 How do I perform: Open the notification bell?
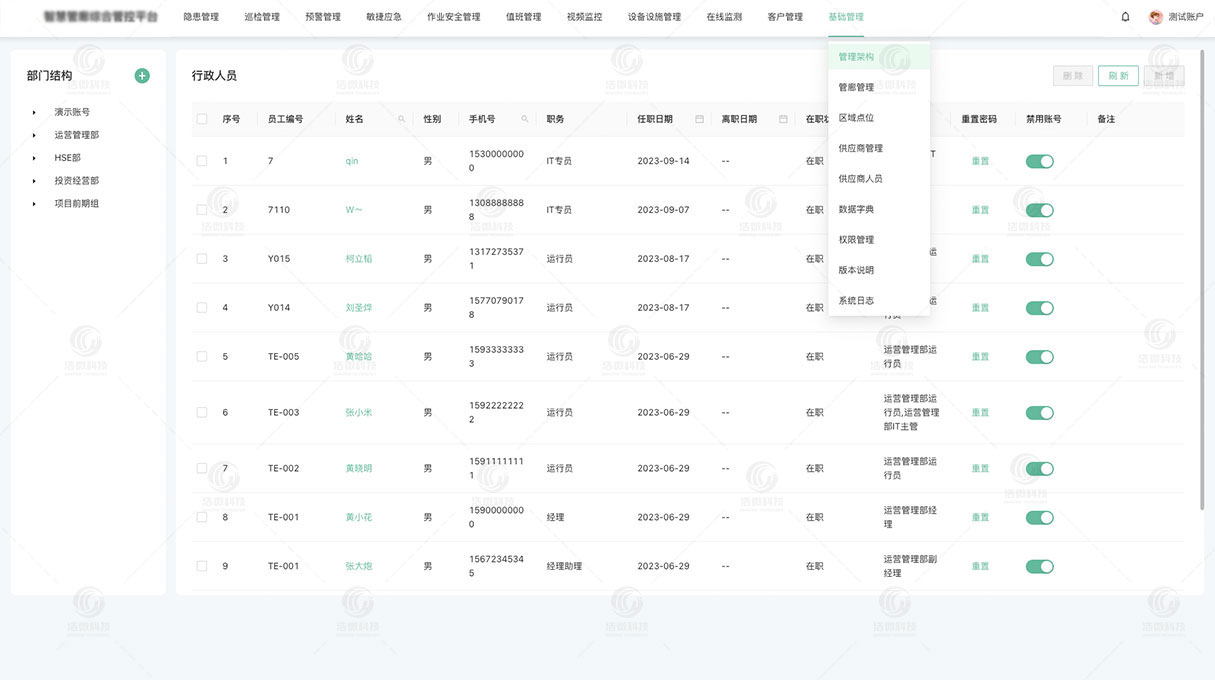(x=1124, y=16)
